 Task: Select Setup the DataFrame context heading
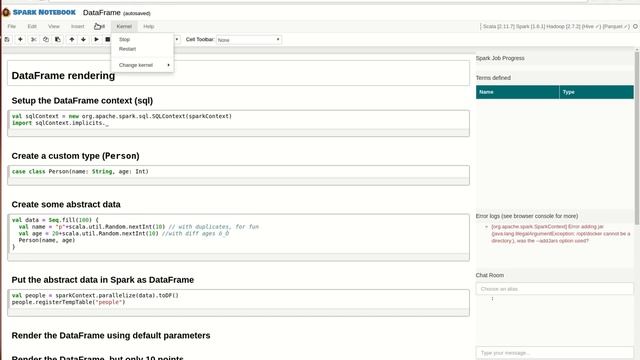click(82, 101)
